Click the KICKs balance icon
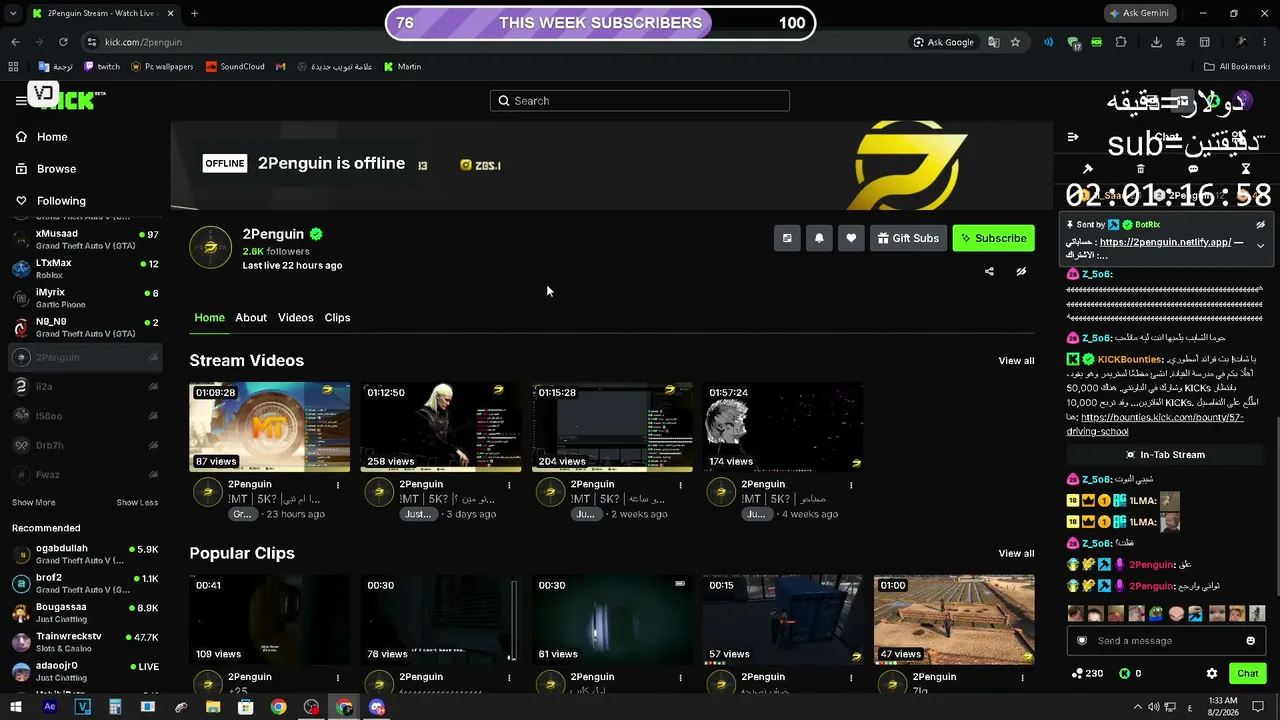Viewport: 1280px width, 720px height. [x=1124, y=674]
